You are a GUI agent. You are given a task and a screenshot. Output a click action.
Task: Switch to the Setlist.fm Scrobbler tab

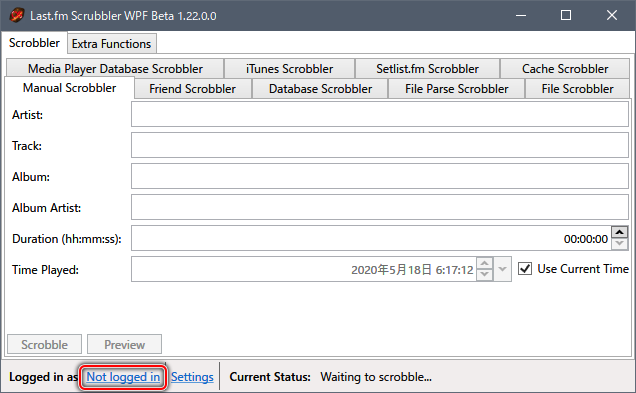point(427,69)
